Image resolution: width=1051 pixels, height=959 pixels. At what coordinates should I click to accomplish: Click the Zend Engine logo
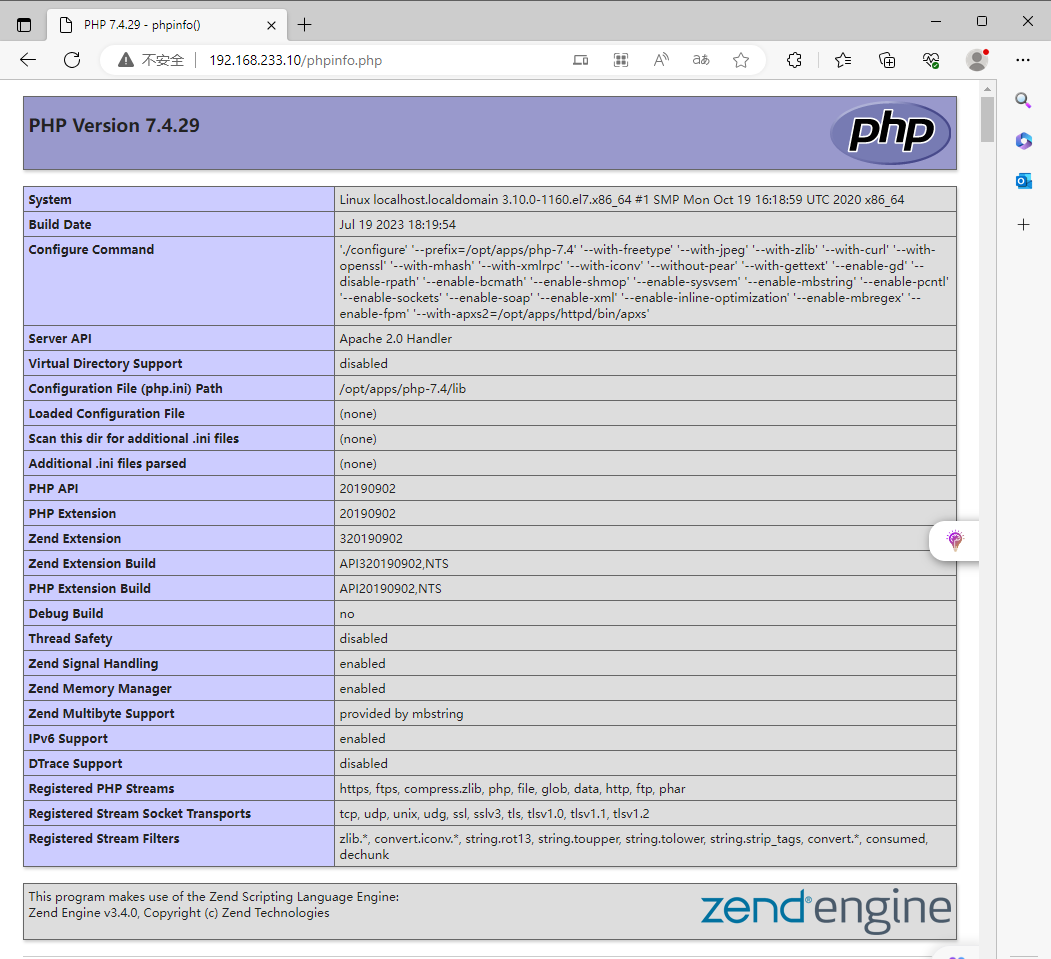pyautogui.click(x=826, y=910)
